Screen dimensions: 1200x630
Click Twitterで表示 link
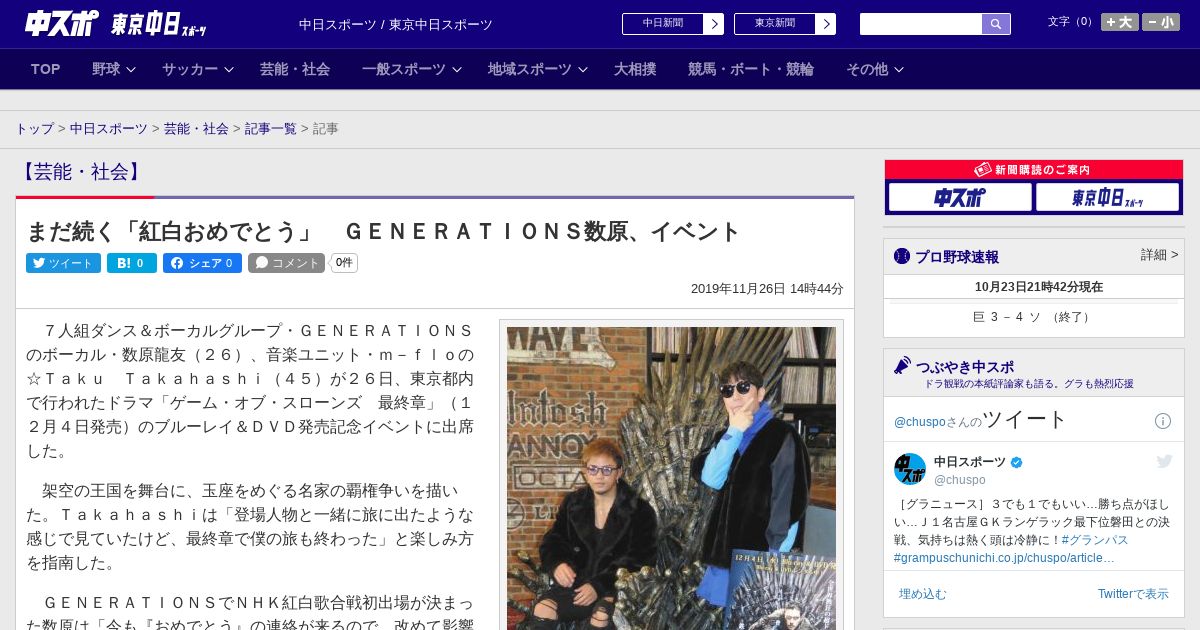coord(1133,594)
